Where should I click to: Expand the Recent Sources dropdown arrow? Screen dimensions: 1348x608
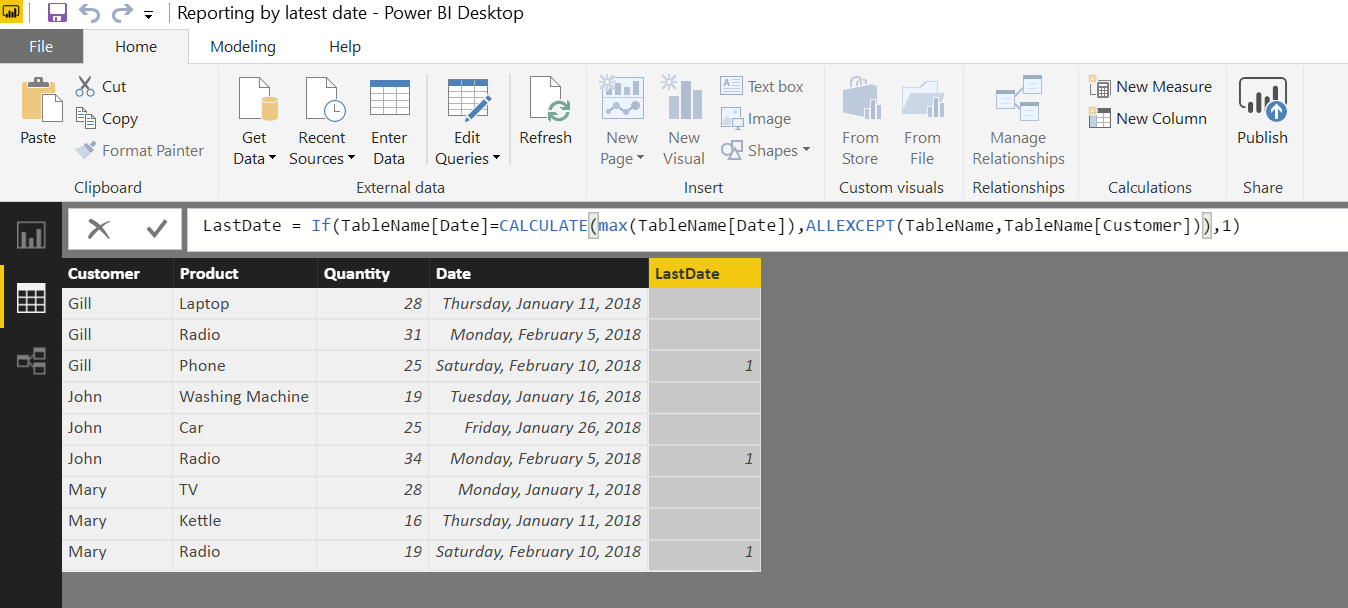click(351, 159)
